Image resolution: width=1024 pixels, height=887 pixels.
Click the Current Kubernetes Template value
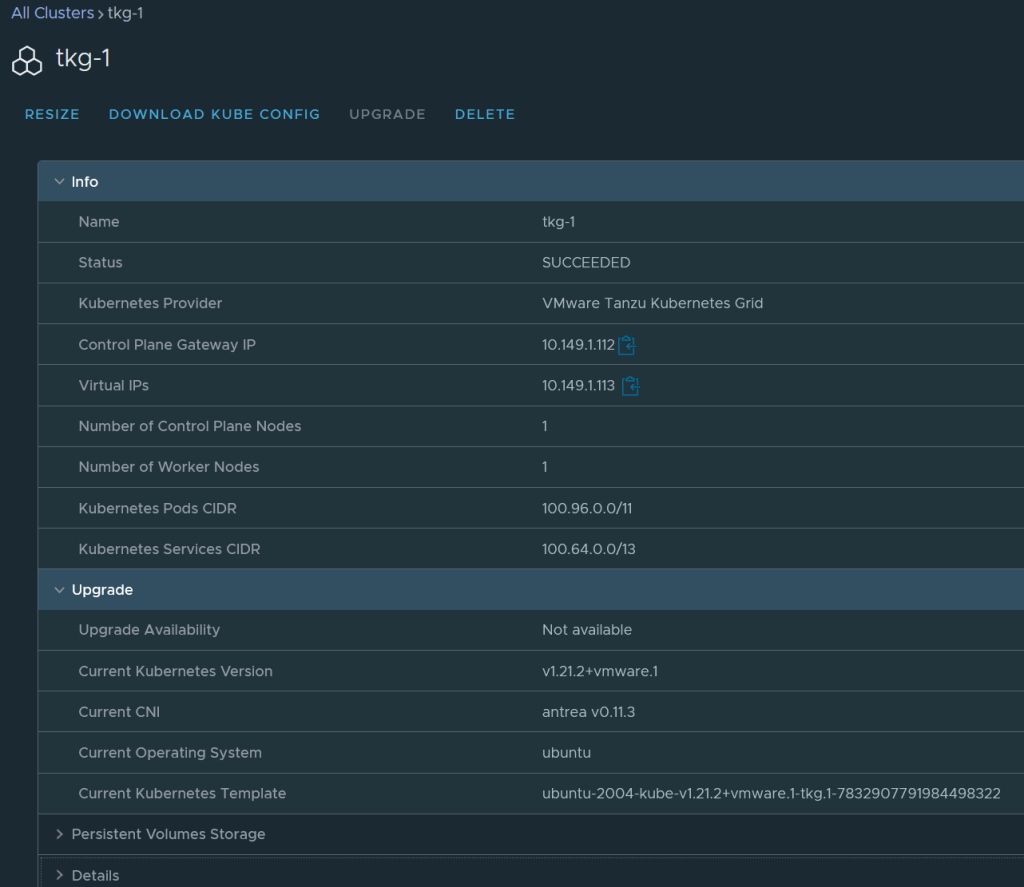pyautogui.click(x=771, y=793)
